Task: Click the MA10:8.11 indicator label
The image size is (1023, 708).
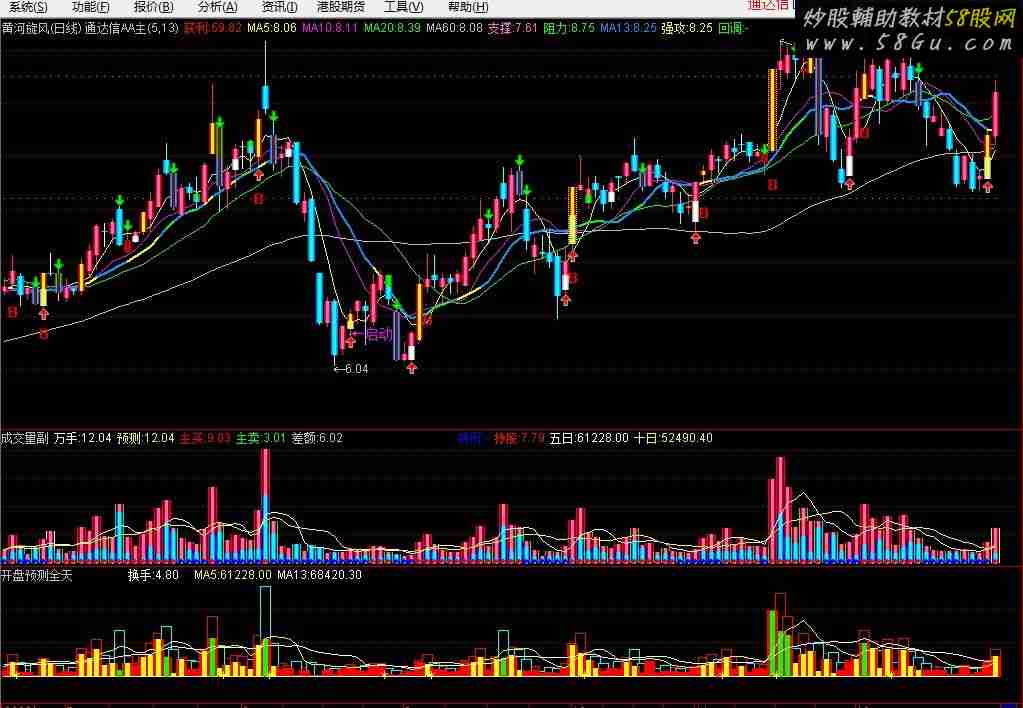Action: [x=329, y=28]
